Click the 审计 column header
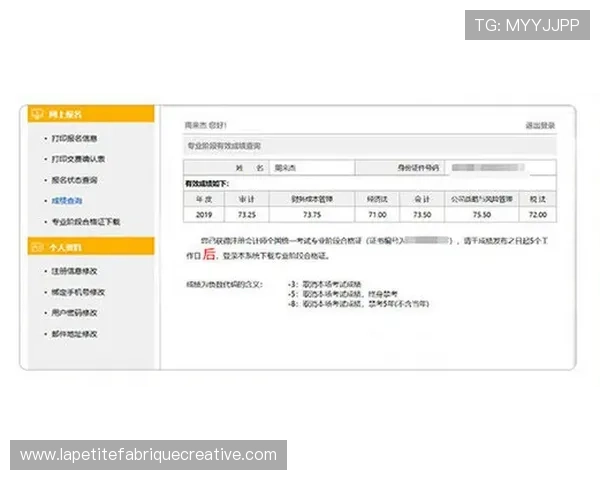600x480 pixels. click(x=246, y=199)
